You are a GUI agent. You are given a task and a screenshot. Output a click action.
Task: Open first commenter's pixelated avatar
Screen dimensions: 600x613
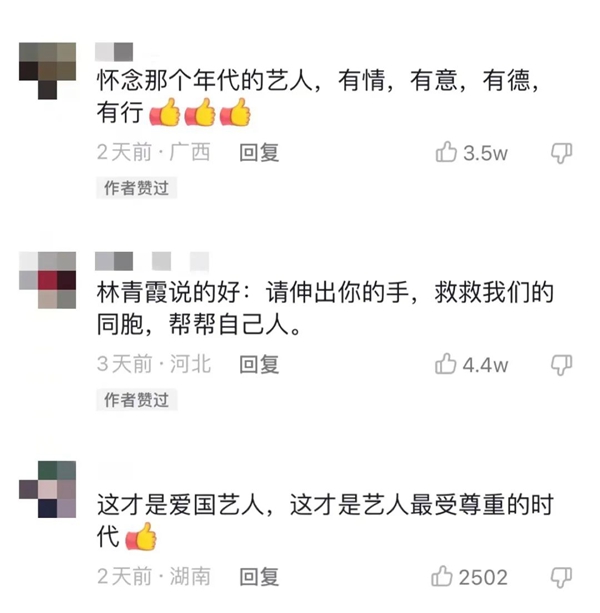point(47,71)
